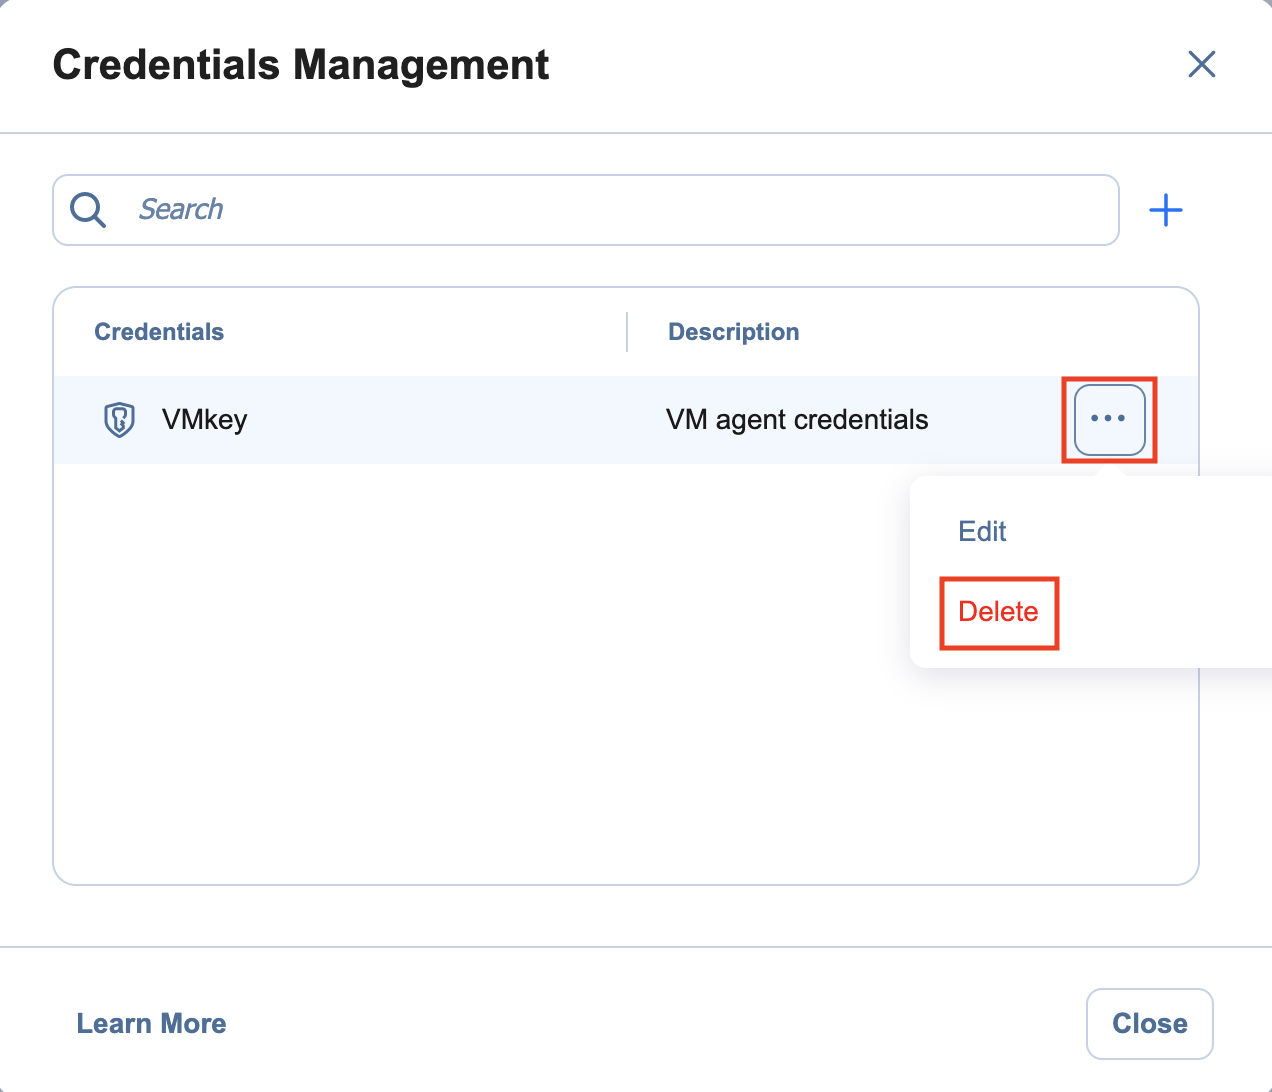
Task: Click the shield key icon beside VMkey
Action: point(120,419)
